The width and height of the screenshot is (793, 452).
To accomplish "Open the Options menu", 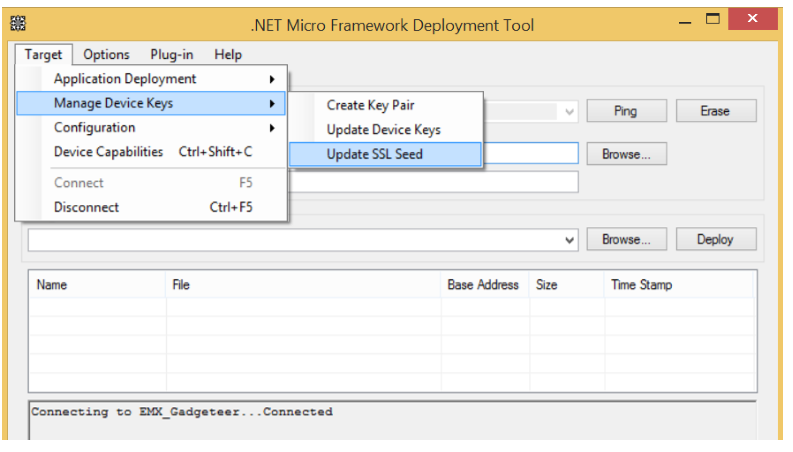I will [106, 54].
